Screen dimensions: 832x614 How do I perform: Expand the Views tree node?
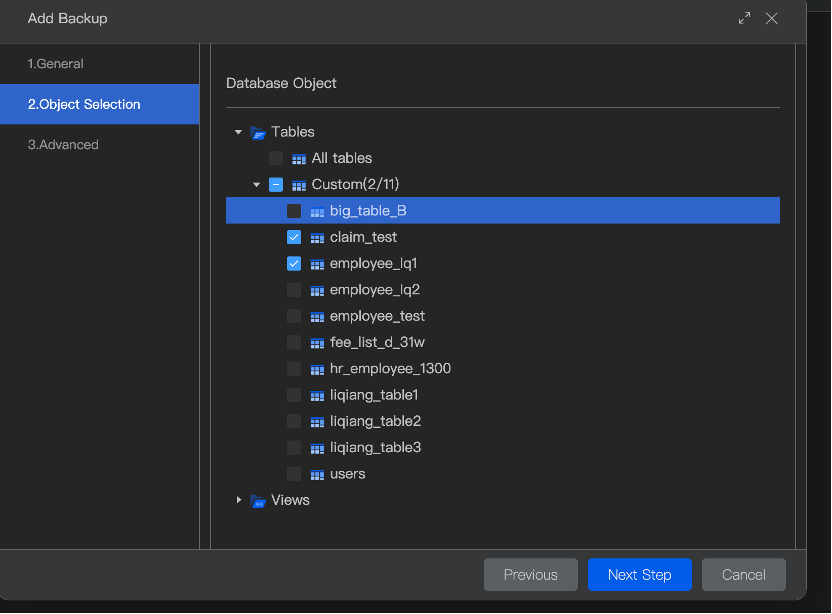coord(238,500)
